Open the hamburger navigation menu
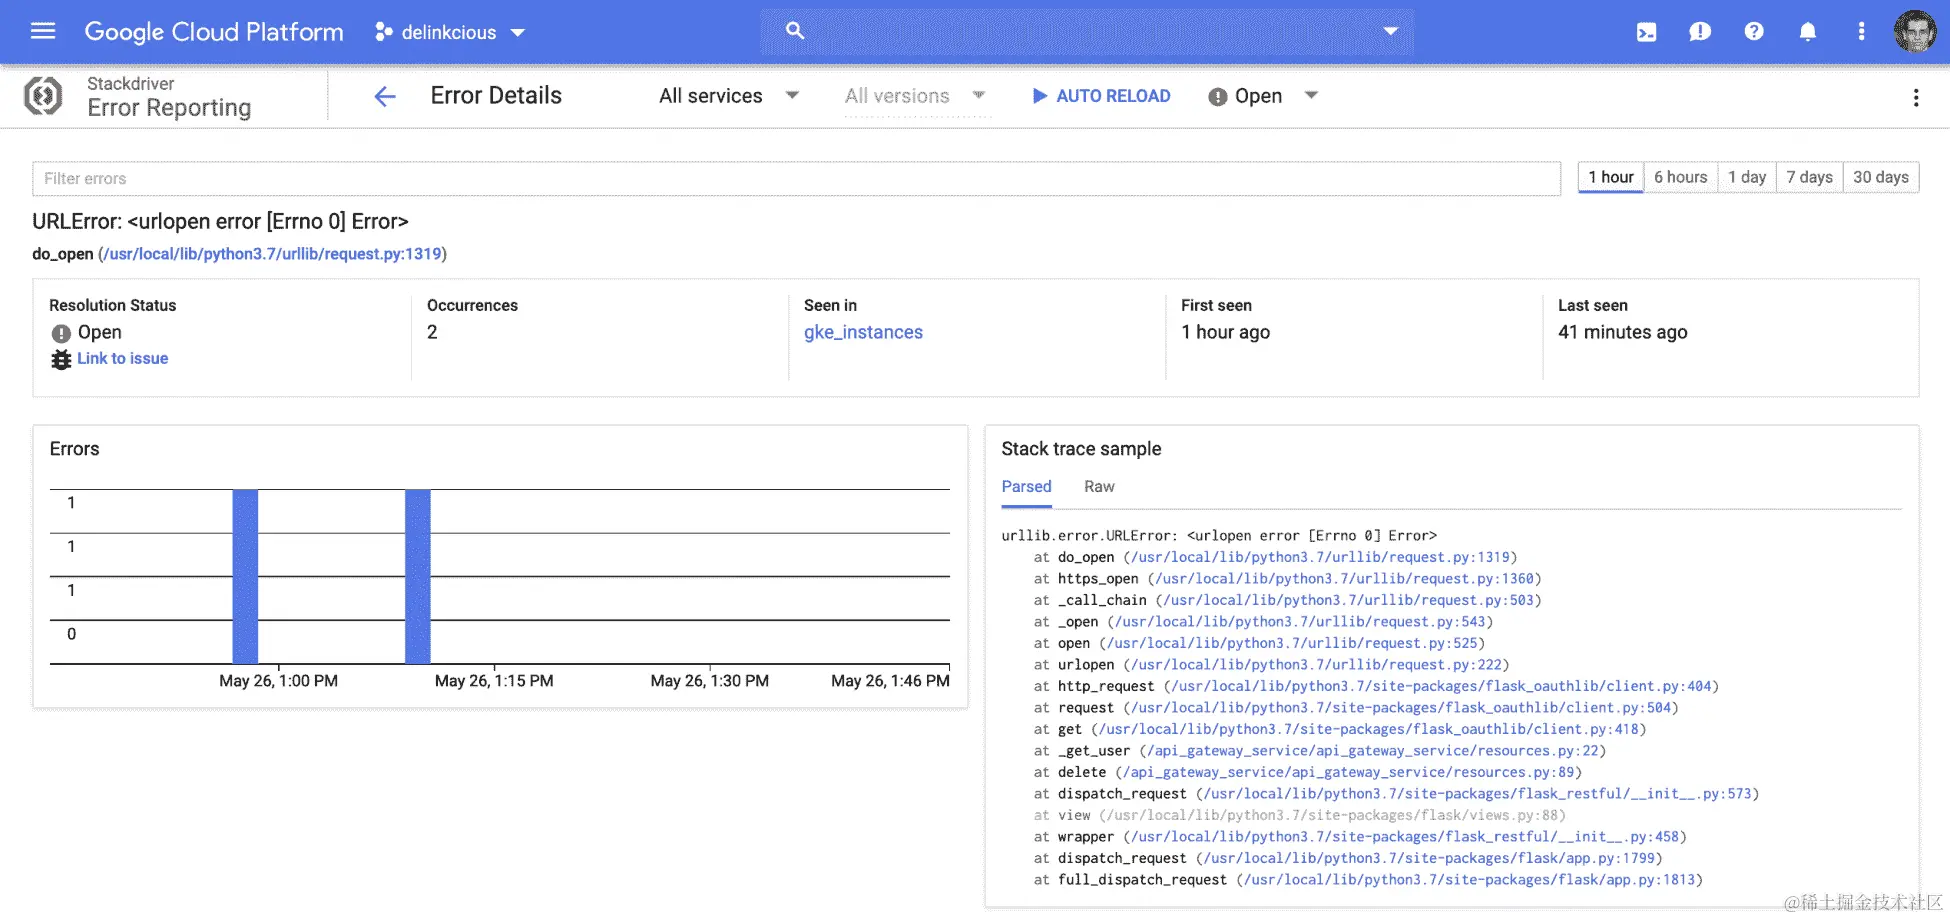 43,31
